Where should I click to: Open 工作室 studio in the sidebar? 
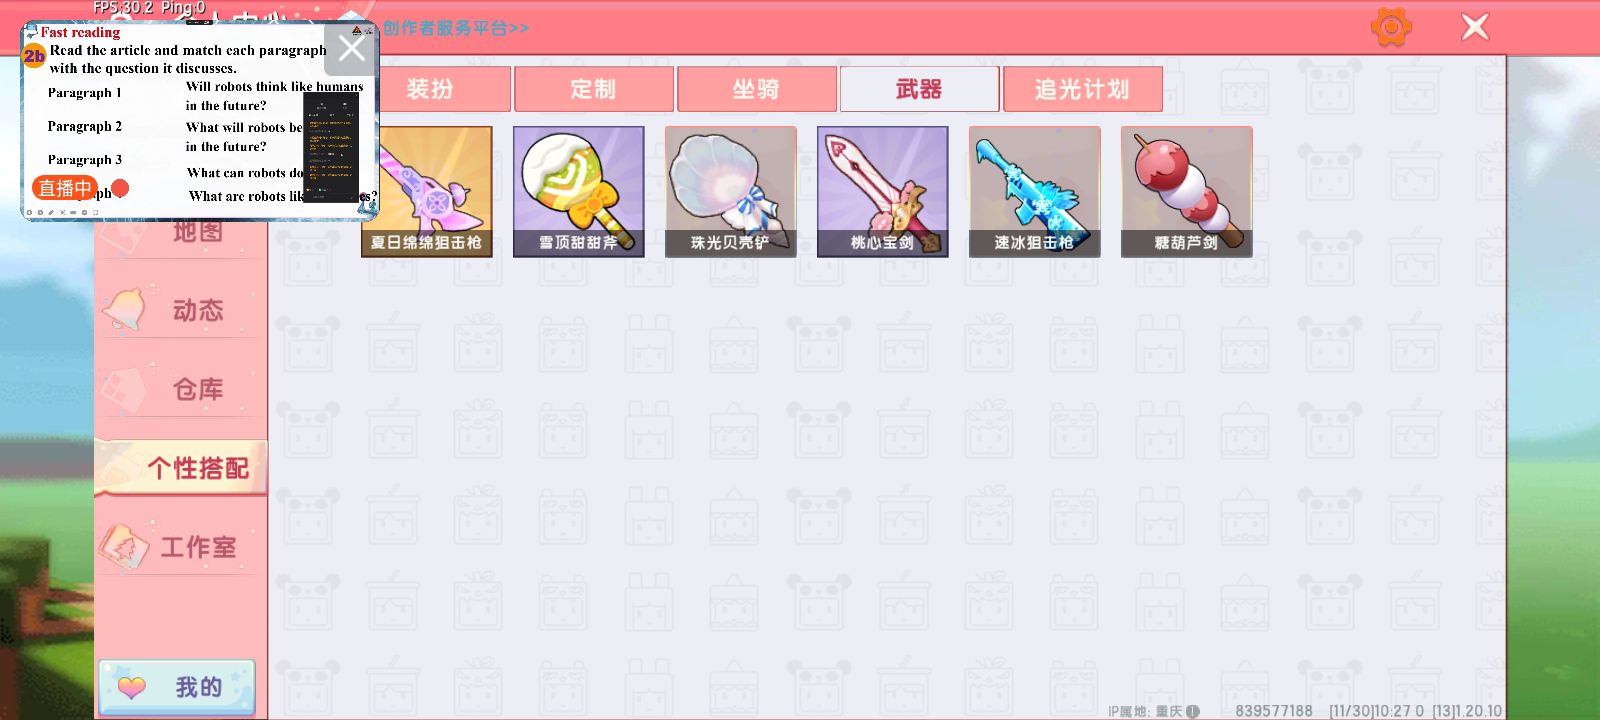[181, 547]
